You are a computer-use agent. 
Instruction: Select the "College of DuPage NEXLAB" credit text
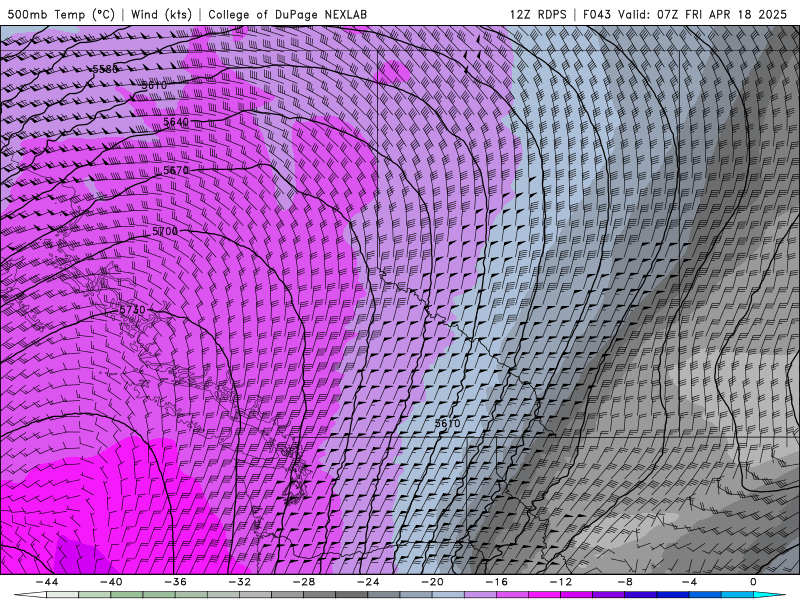tap(287, 14)
